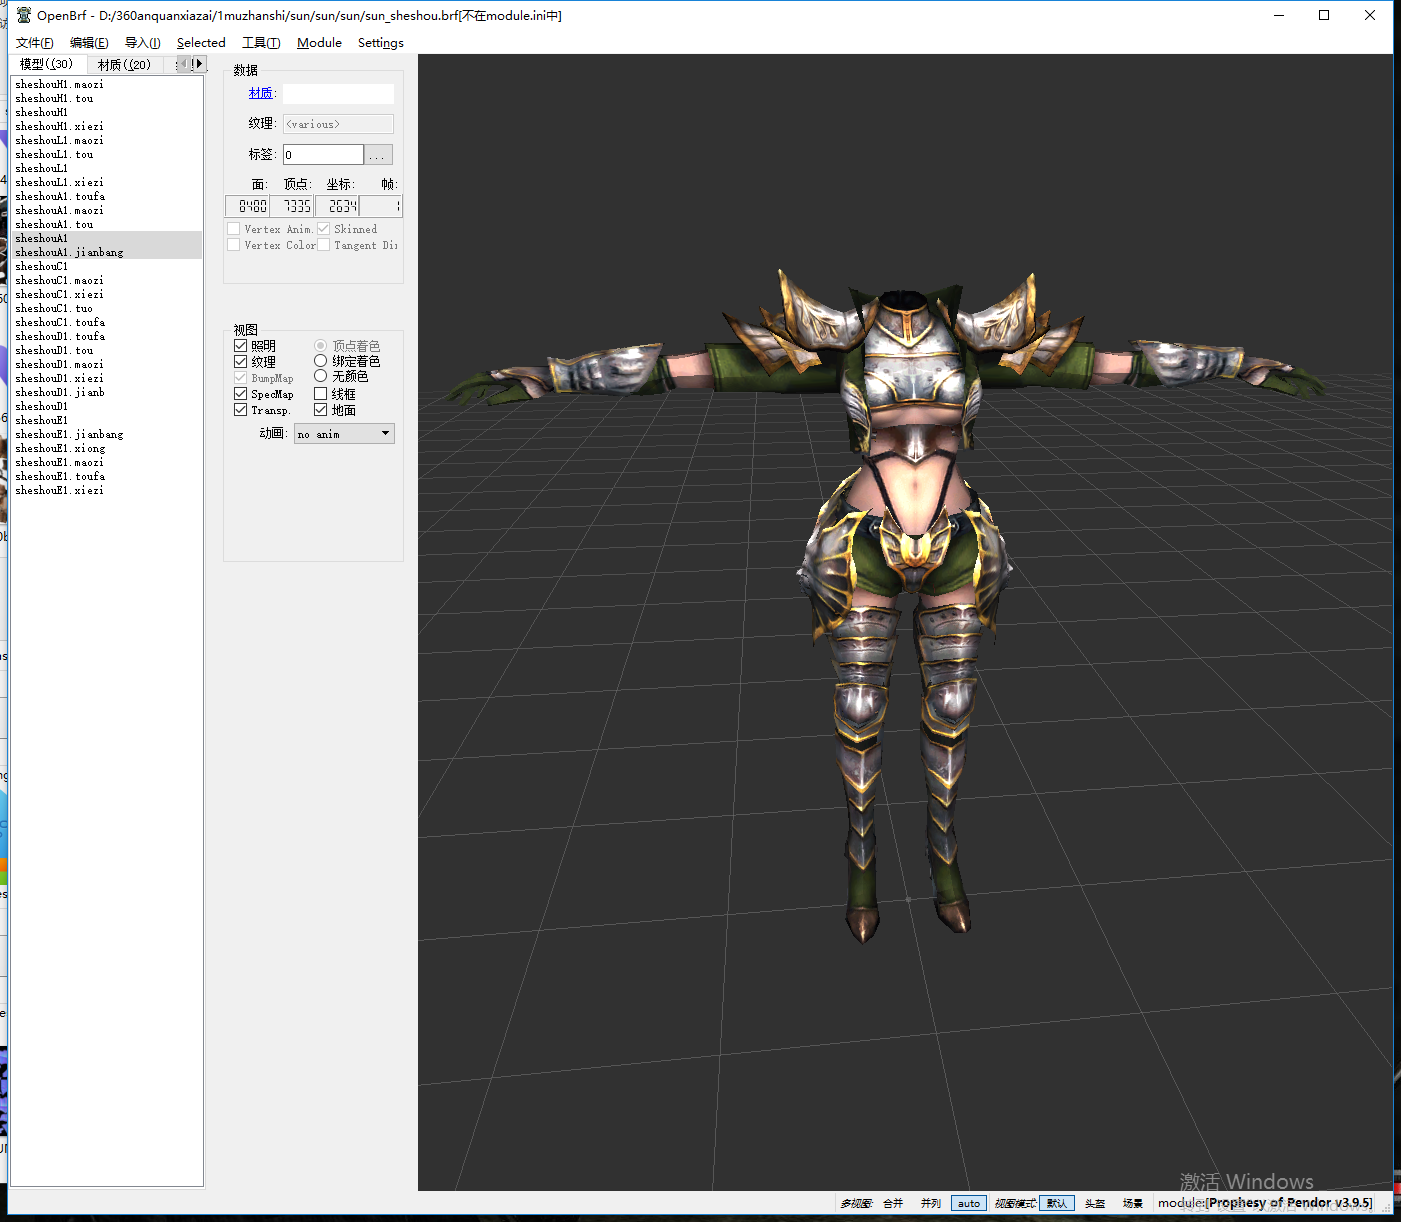Viewport: 1401px width, 1222px height.
Task: Select sheshouH1.tou in the mesh list
Action: (106, 99)
